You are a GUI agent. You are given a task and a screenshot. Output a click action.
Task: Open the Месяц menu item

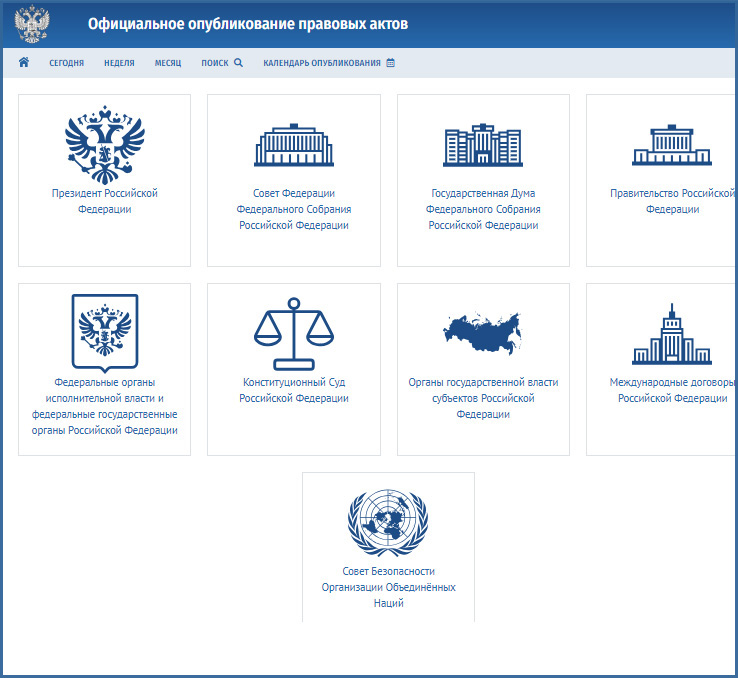pyautogui.click(x=168, y=63)
